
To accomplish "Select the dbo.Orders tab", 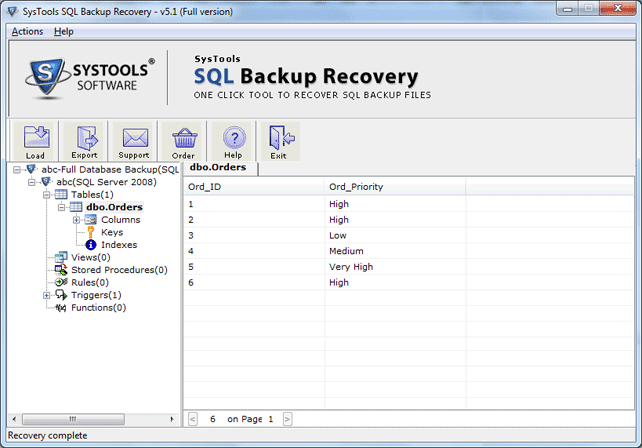I will pyautogui.click(x=218, y=168).
